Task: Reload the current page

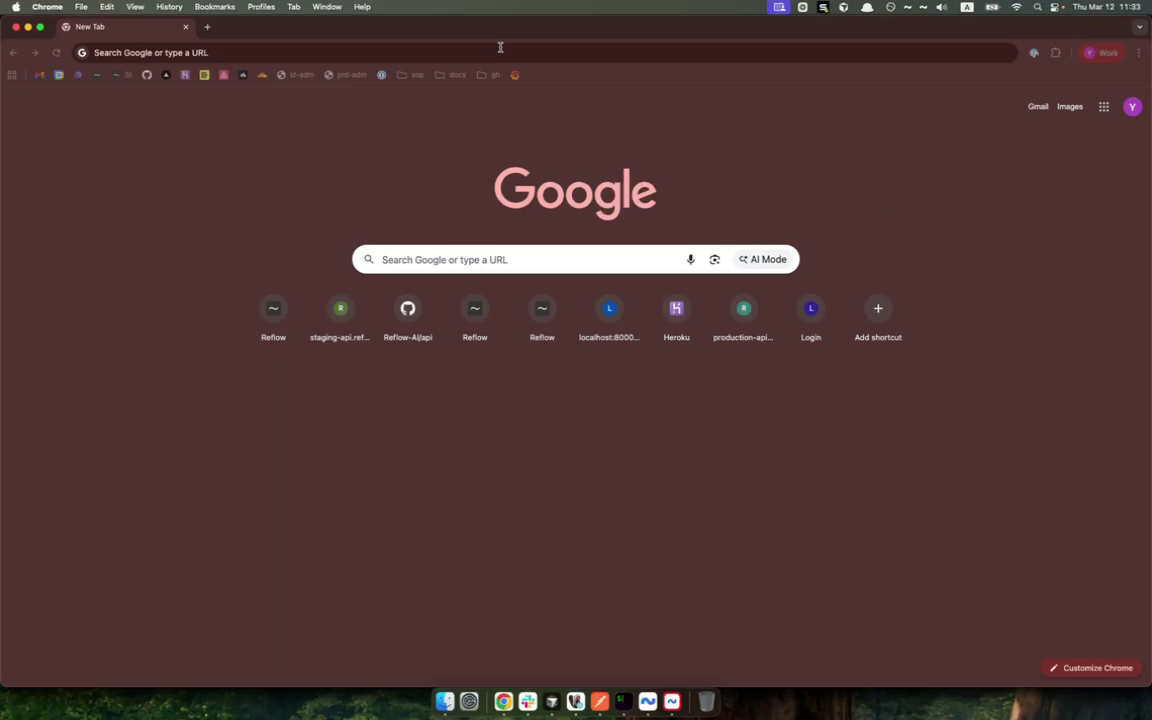Action: [x=56, y=53]
